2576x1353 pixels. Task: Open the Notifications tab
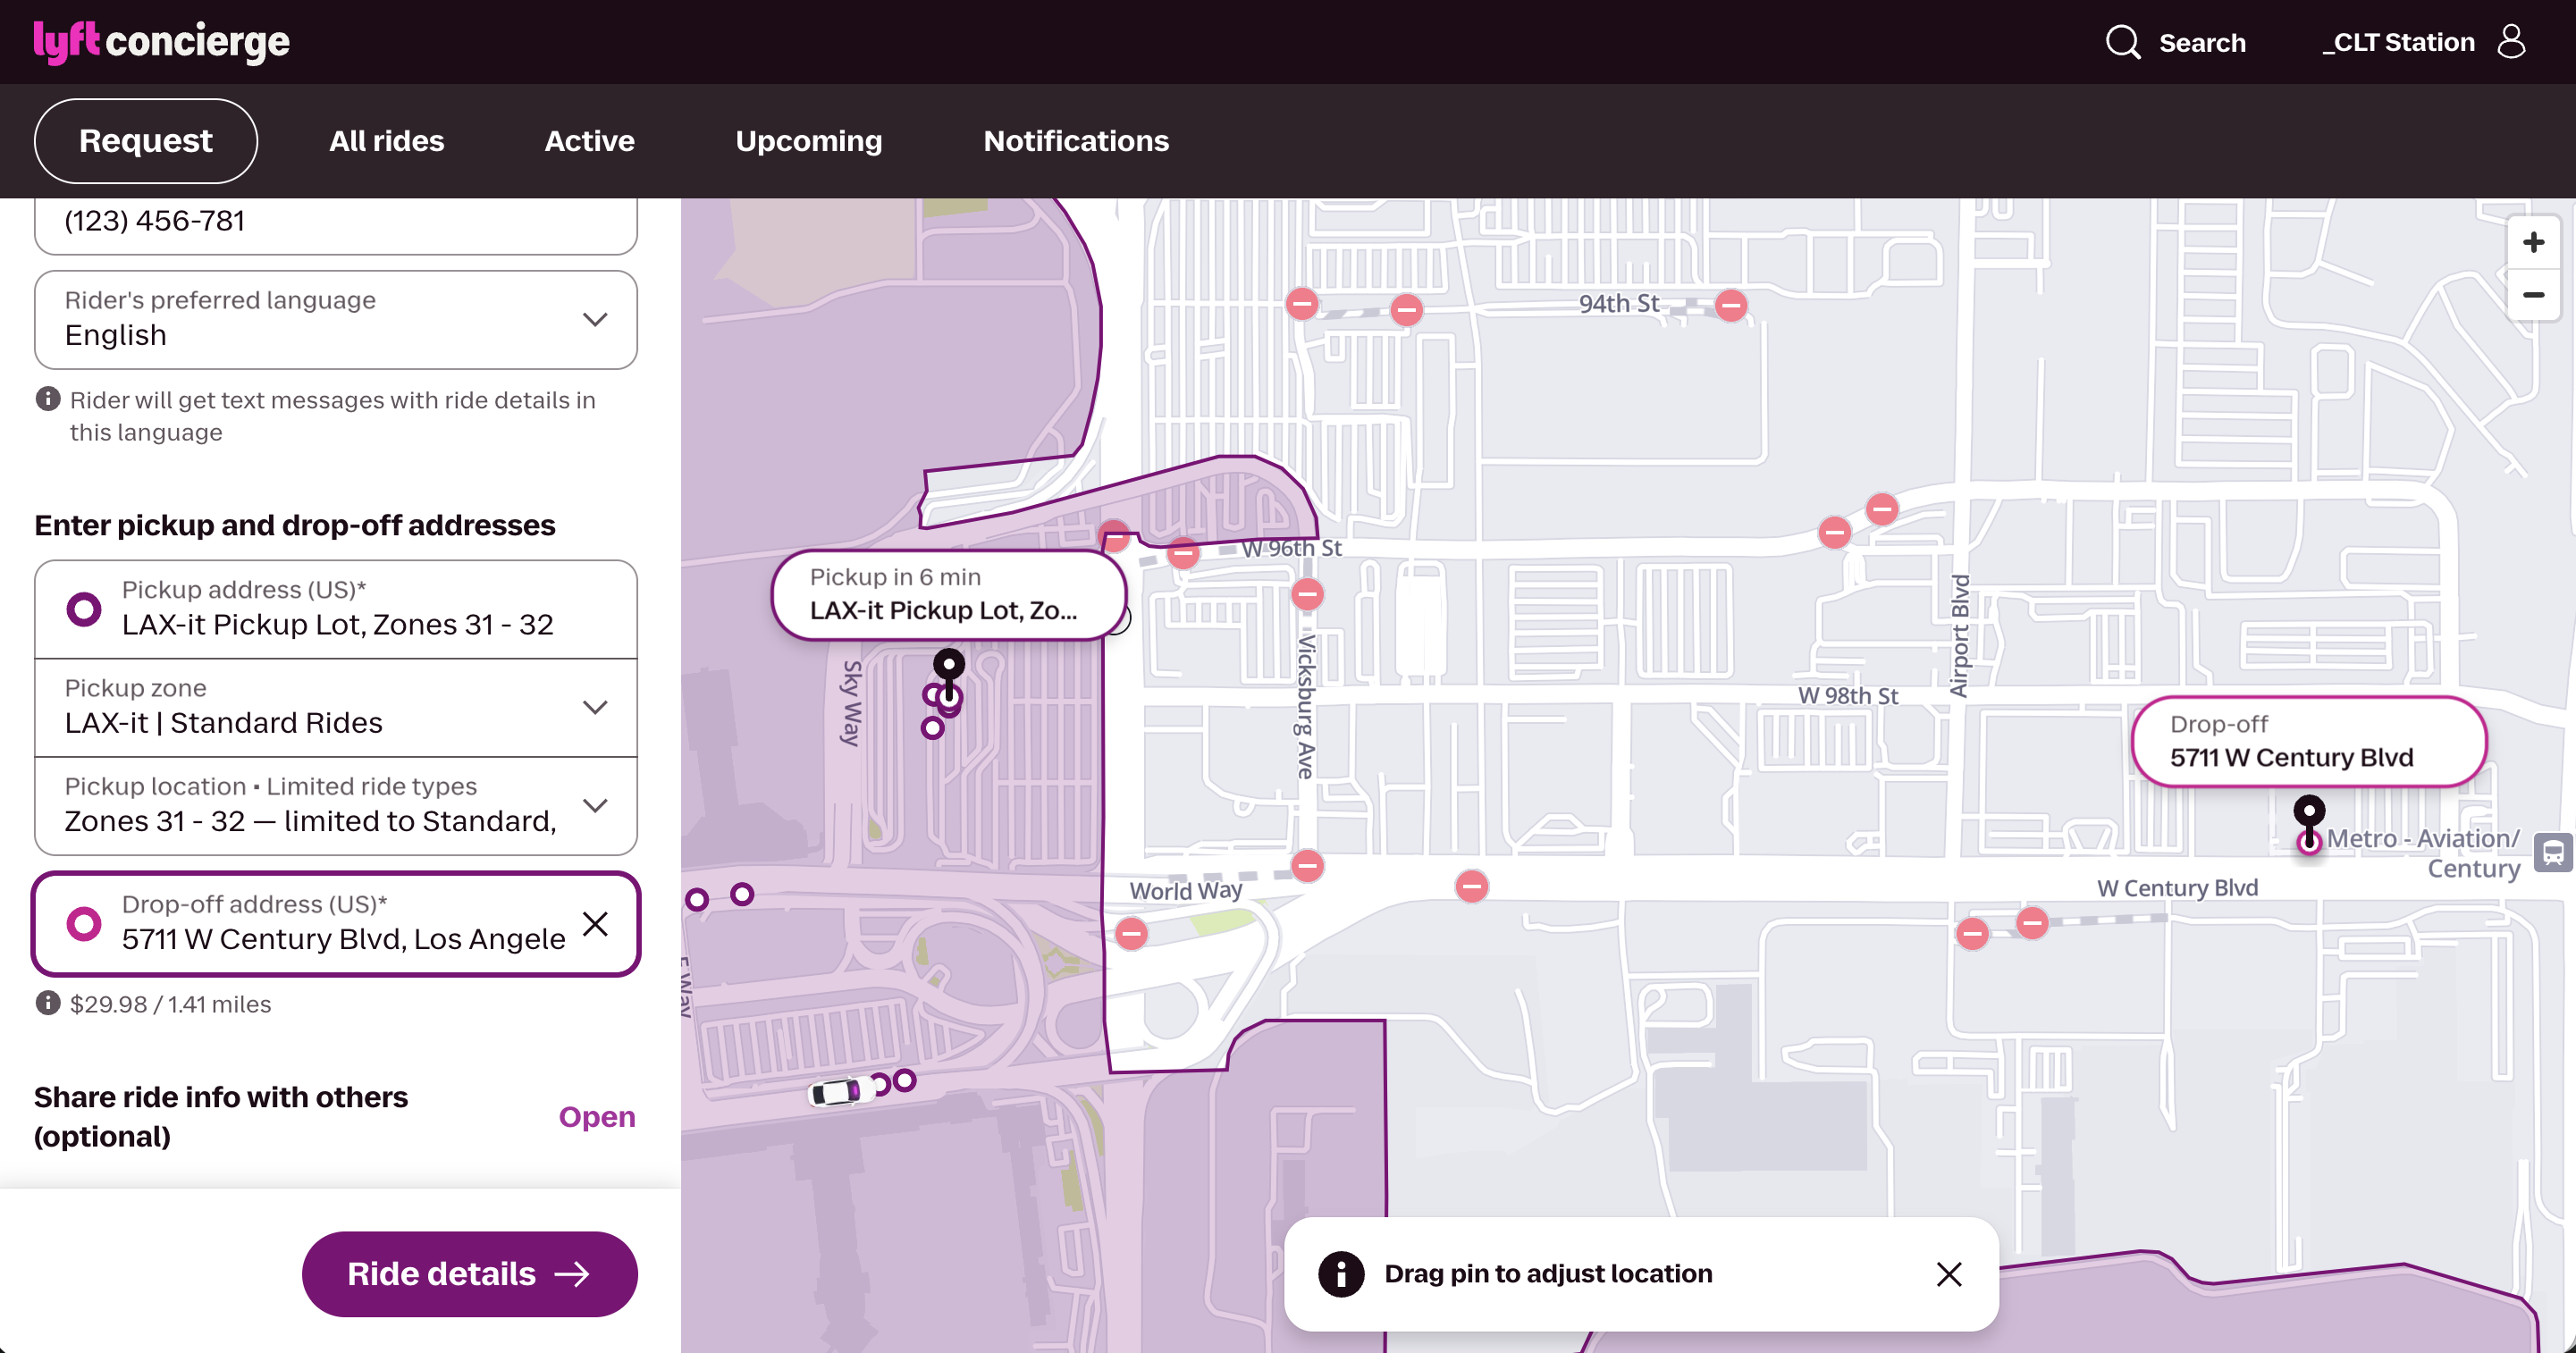(1075, 141)
